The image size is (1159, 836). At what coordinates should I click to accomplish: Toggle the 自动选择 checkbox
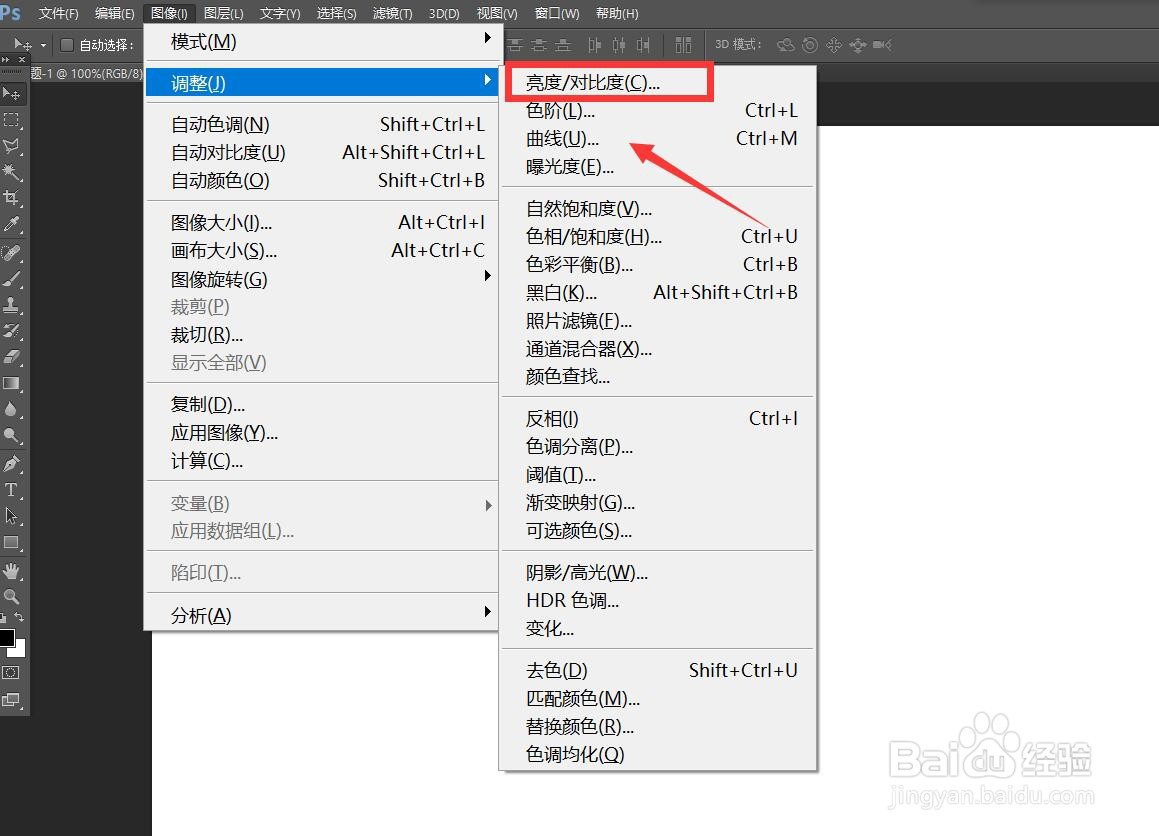67,45
